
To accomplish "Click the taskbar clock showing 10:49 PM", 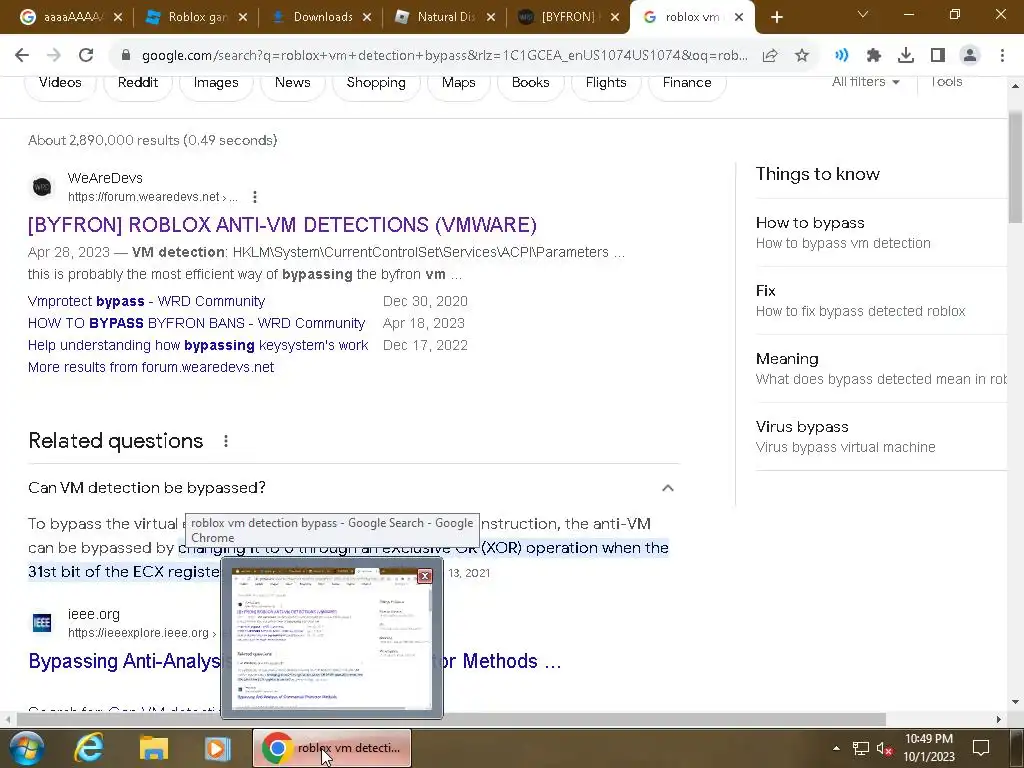I will click(x=929, y=748).
